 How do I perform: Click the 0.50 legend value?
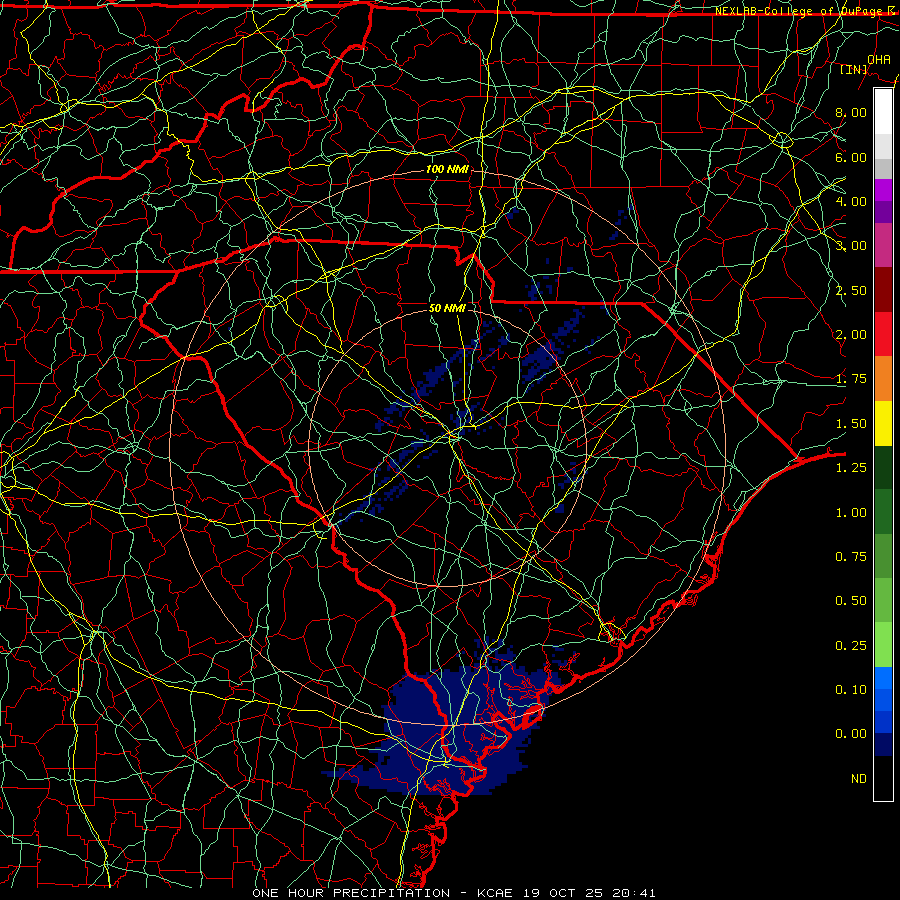click(x=851, y=601)
